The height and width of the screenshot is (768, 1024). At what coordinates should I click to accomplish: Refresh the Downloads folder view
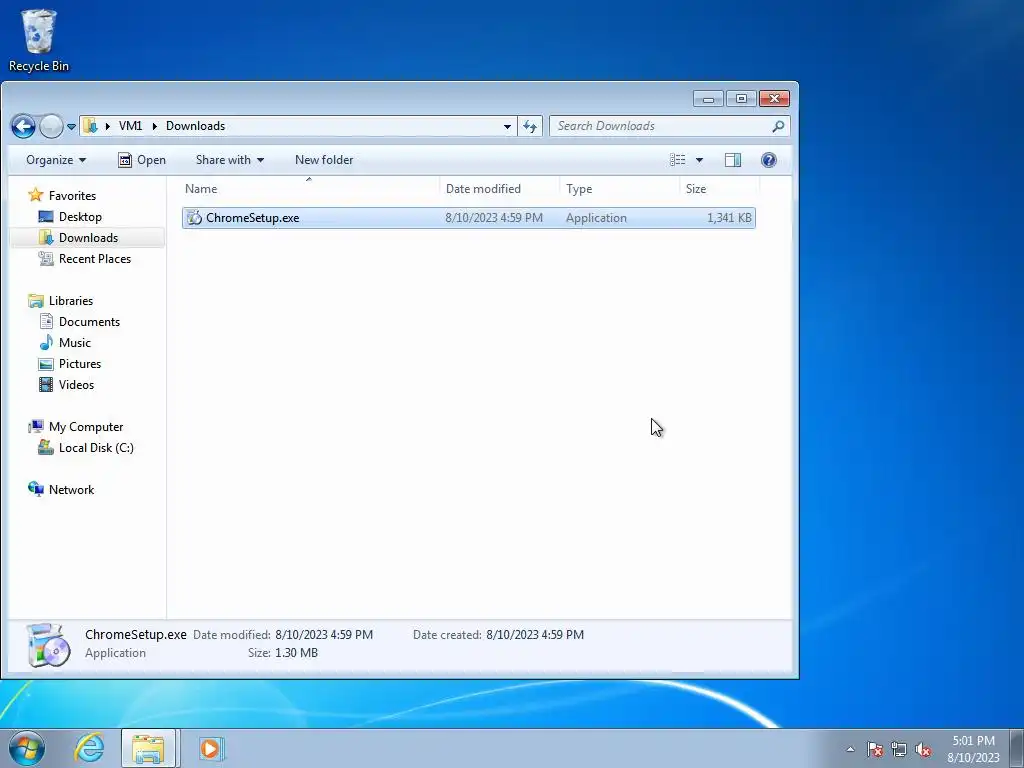tap(530, 126)
